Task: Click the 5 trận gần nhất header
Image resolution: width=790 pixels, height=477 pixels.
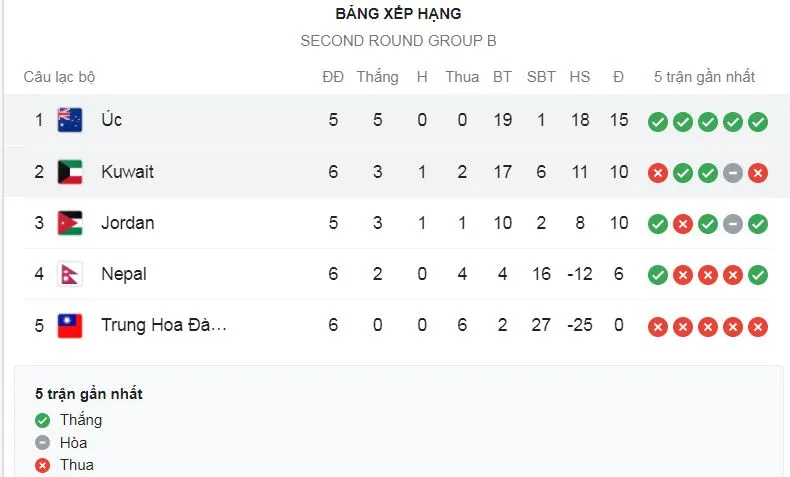Action: [704, 77]
